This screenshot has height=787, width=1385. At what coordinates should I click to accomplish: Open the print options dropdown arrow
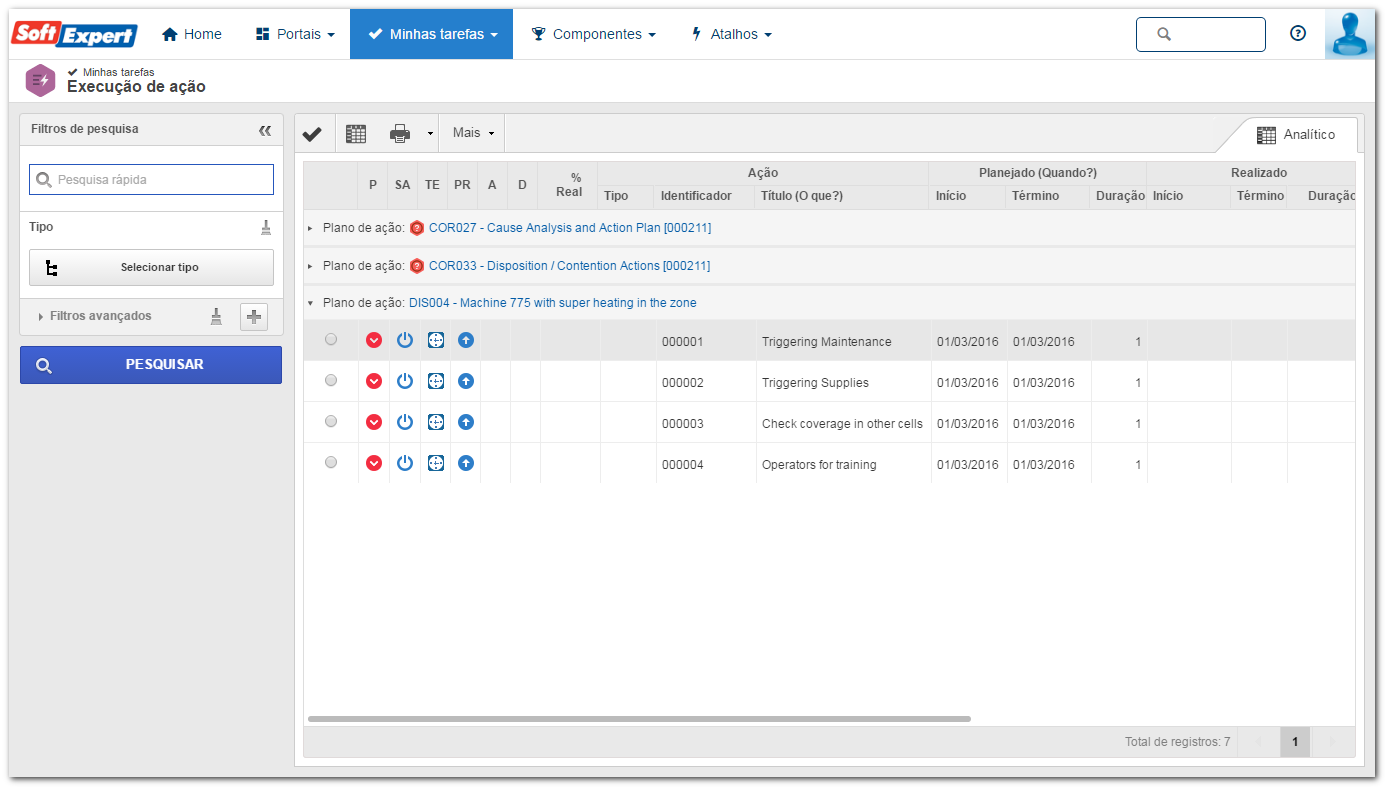point(430,133)
